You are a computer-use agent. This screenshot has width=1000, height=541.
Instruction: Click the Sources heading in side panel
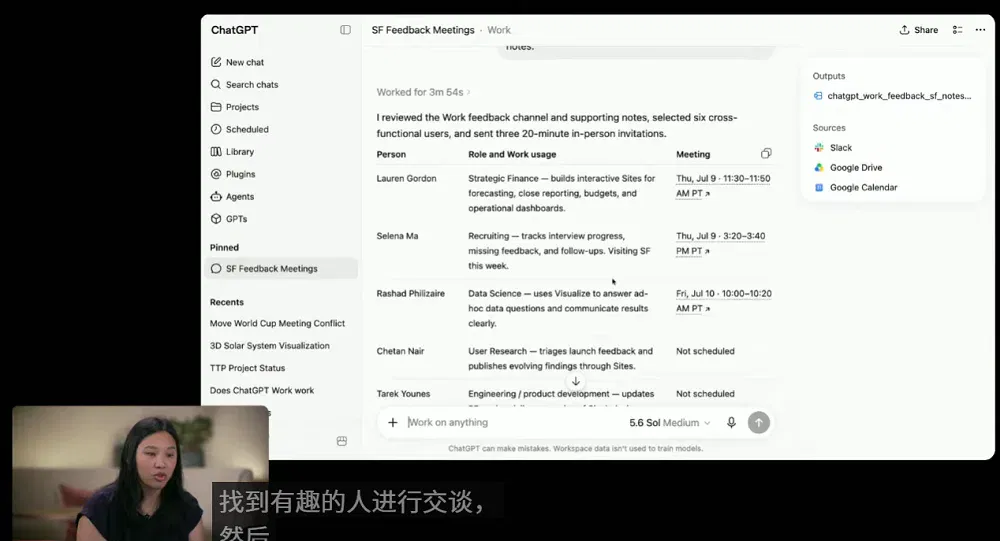click(x=828, y=128)
